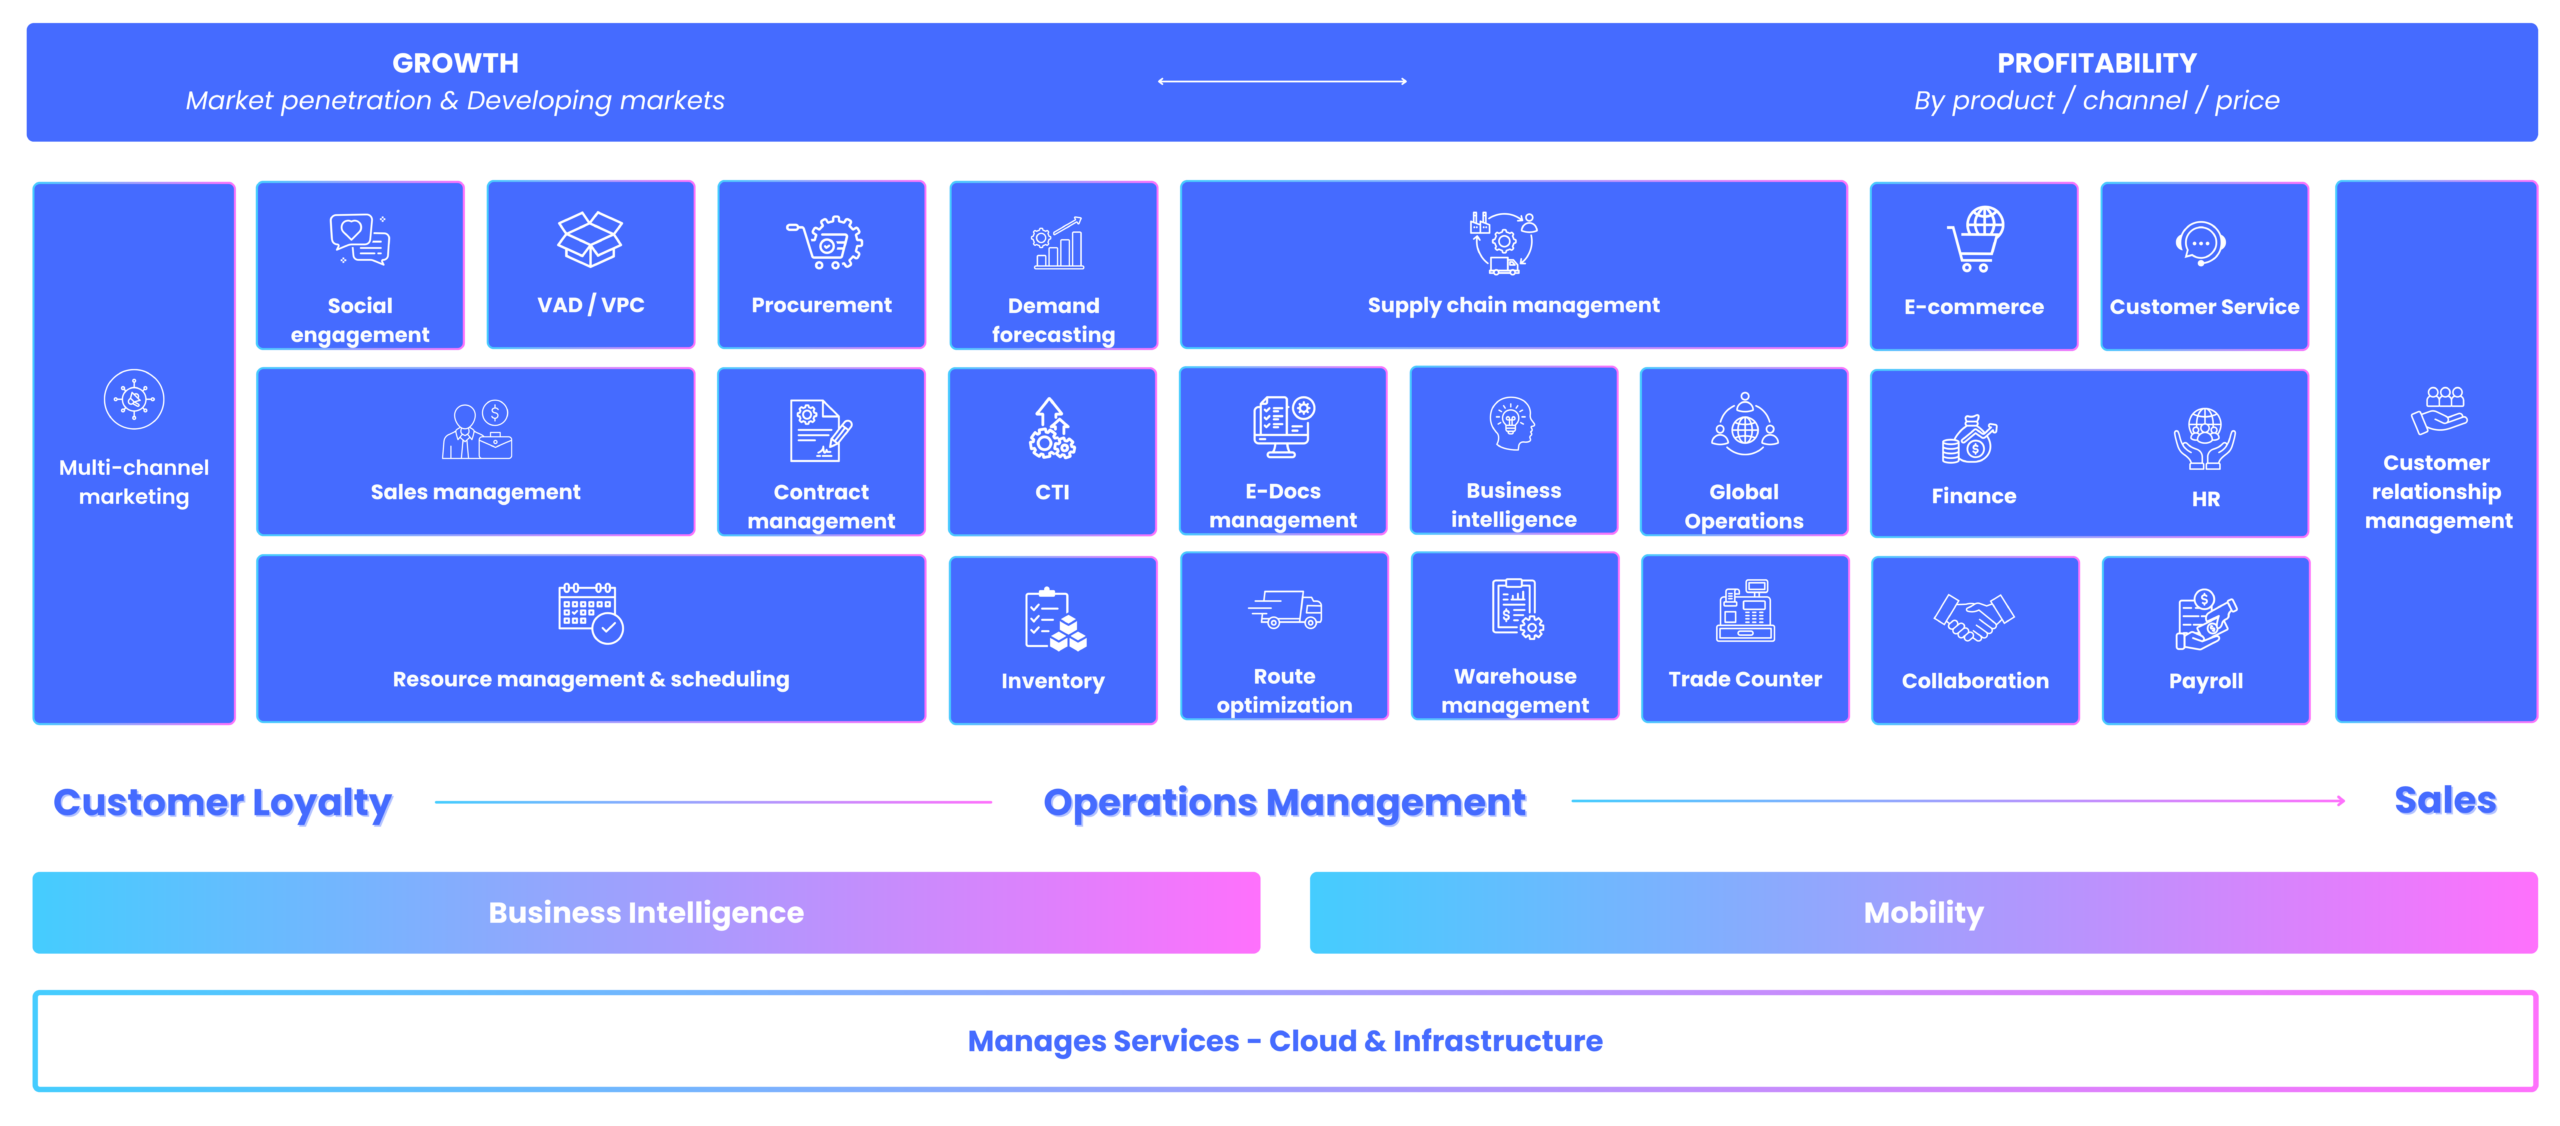This screenshot has height=1126, width=2560.
Task: Select the Social engagement chat icon
Action: (x=360, y=238)
